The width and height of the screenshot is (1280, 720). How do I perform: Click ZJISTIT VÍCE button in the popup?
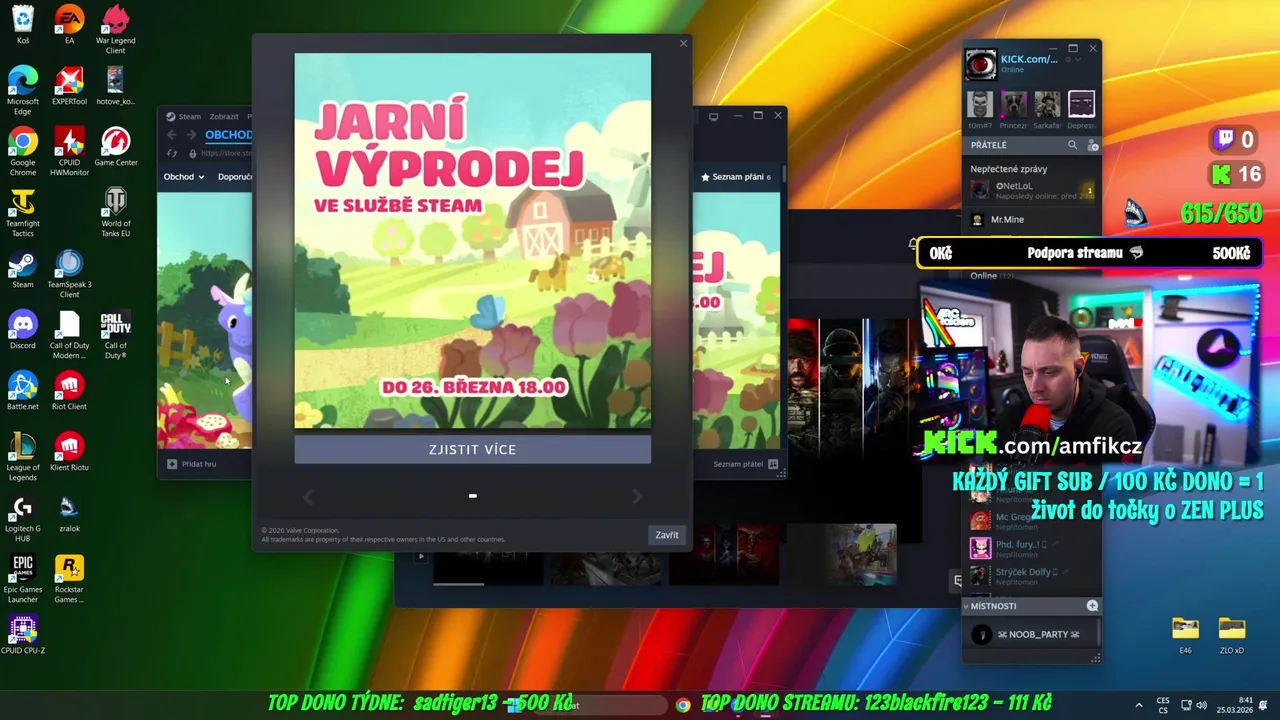[472, 450]
